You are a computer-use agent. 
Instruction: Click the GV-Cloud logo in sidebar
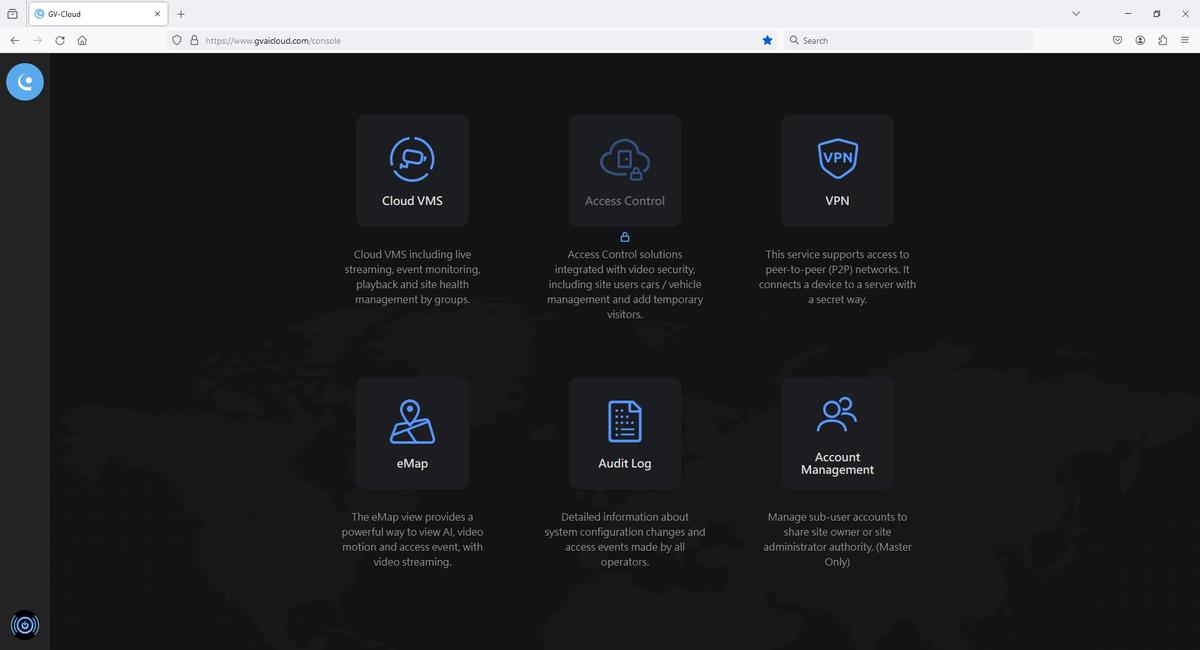point(25,82)
